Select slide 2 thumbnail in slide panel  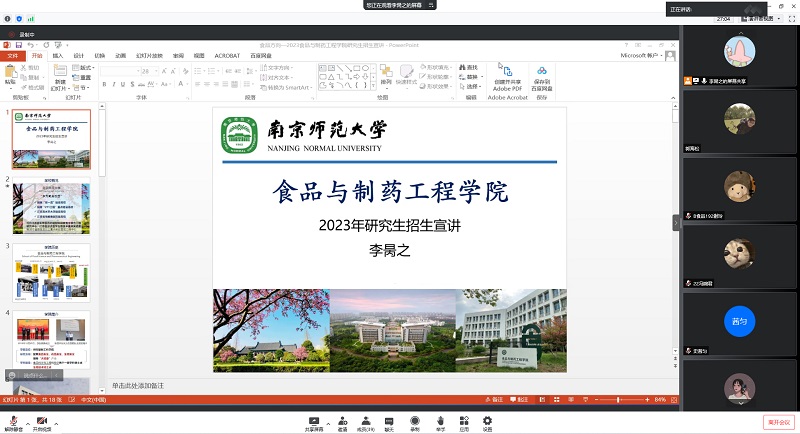click(x=50, y=207)
